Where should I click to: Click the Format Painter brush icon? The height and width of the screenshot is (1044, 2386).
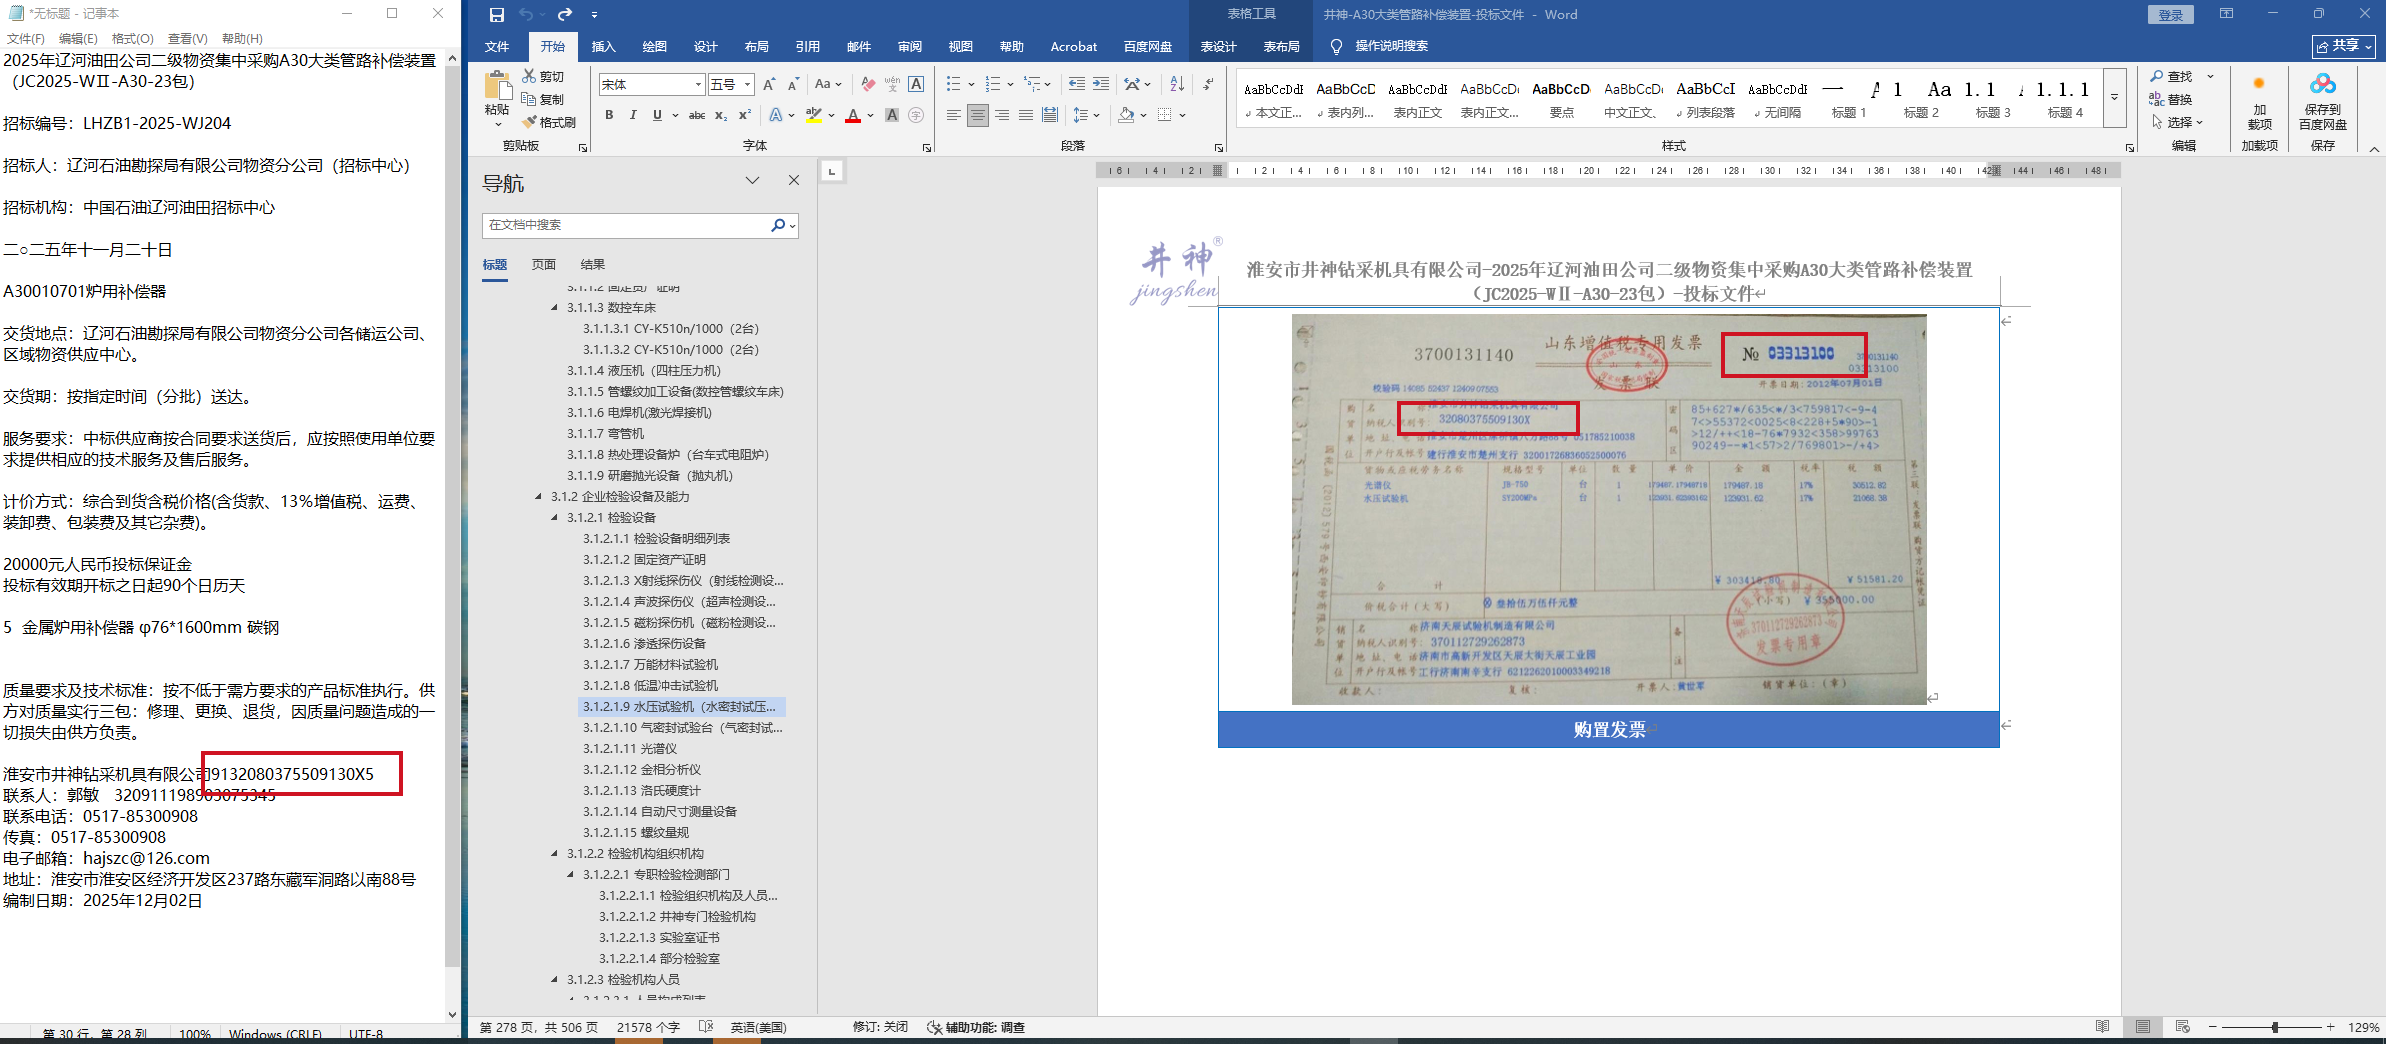point(530,122)
